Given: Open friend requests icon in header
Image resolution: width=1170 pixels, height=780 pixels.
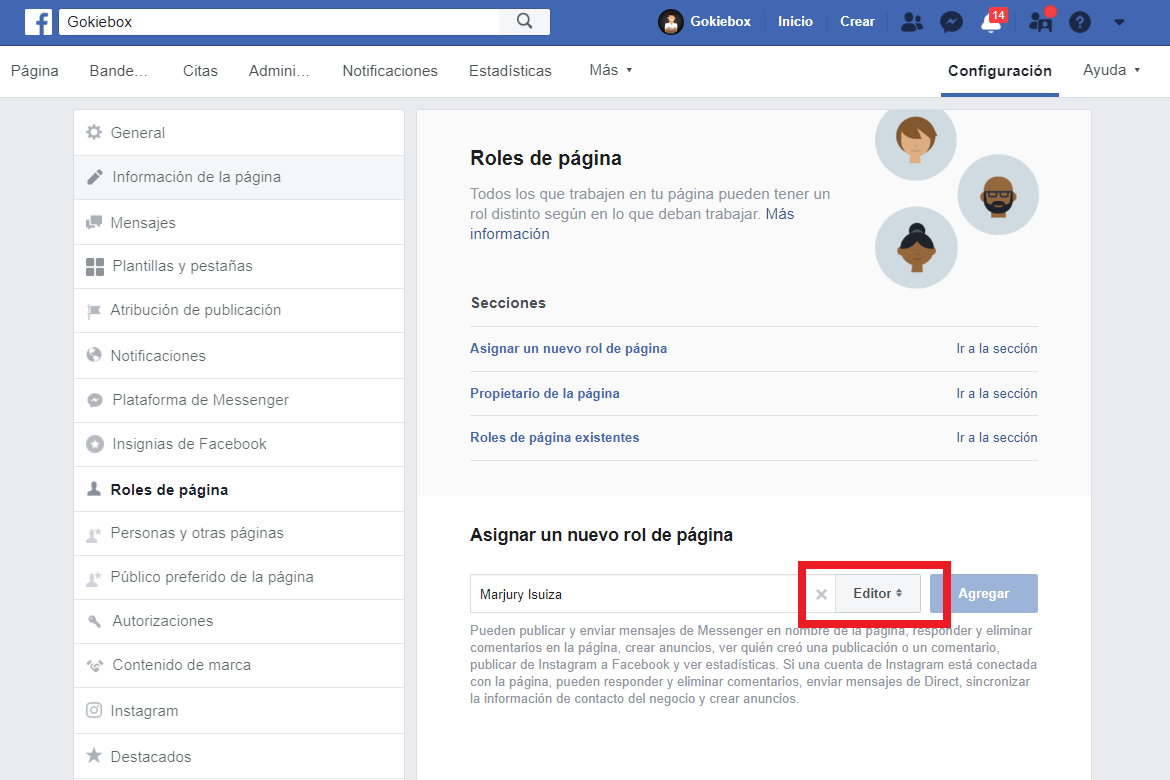Looking at the screenshot, I should (911, 22).
